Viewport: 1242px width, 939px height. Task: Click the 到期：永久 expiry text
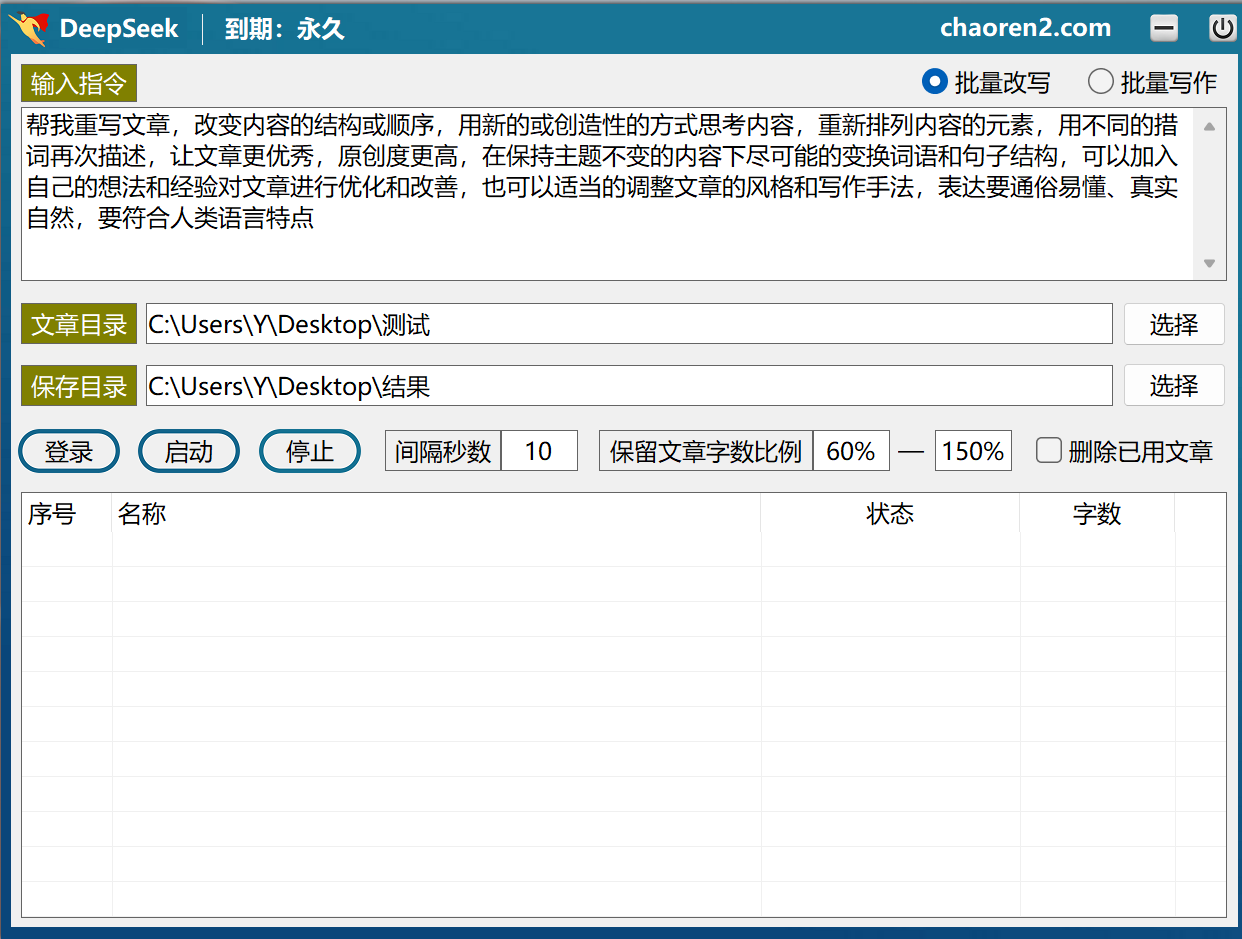pos(285,29)
